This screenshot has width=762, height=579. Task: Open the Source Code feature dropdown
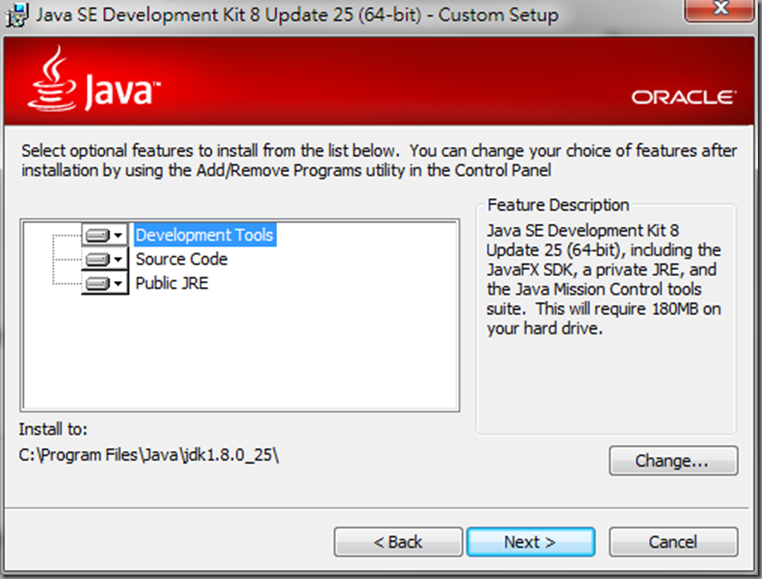[x=104, y=259]
